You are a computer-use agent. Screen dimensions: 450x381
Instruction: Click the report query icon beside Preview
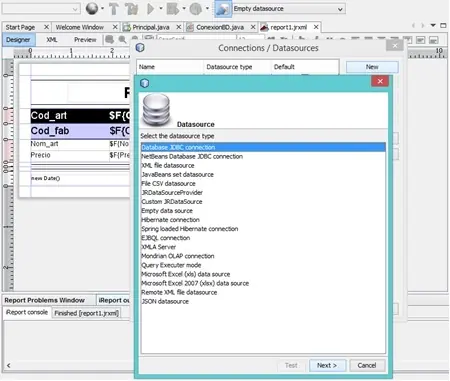[109, 40]
